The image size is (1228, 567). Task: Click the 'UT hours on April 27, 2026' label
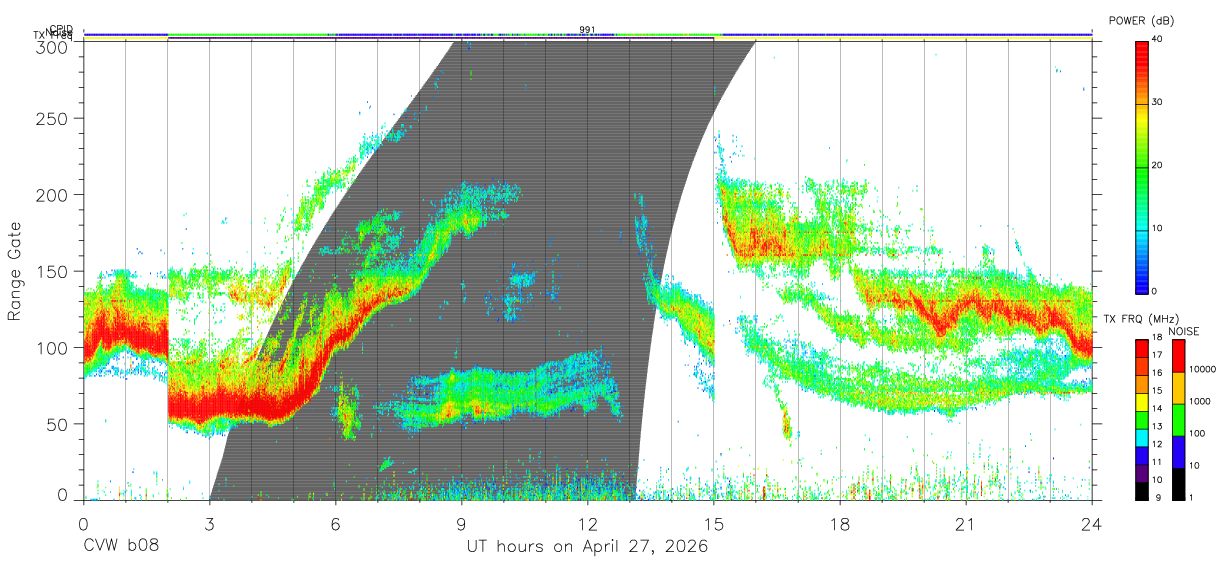(x=587, y=547)
